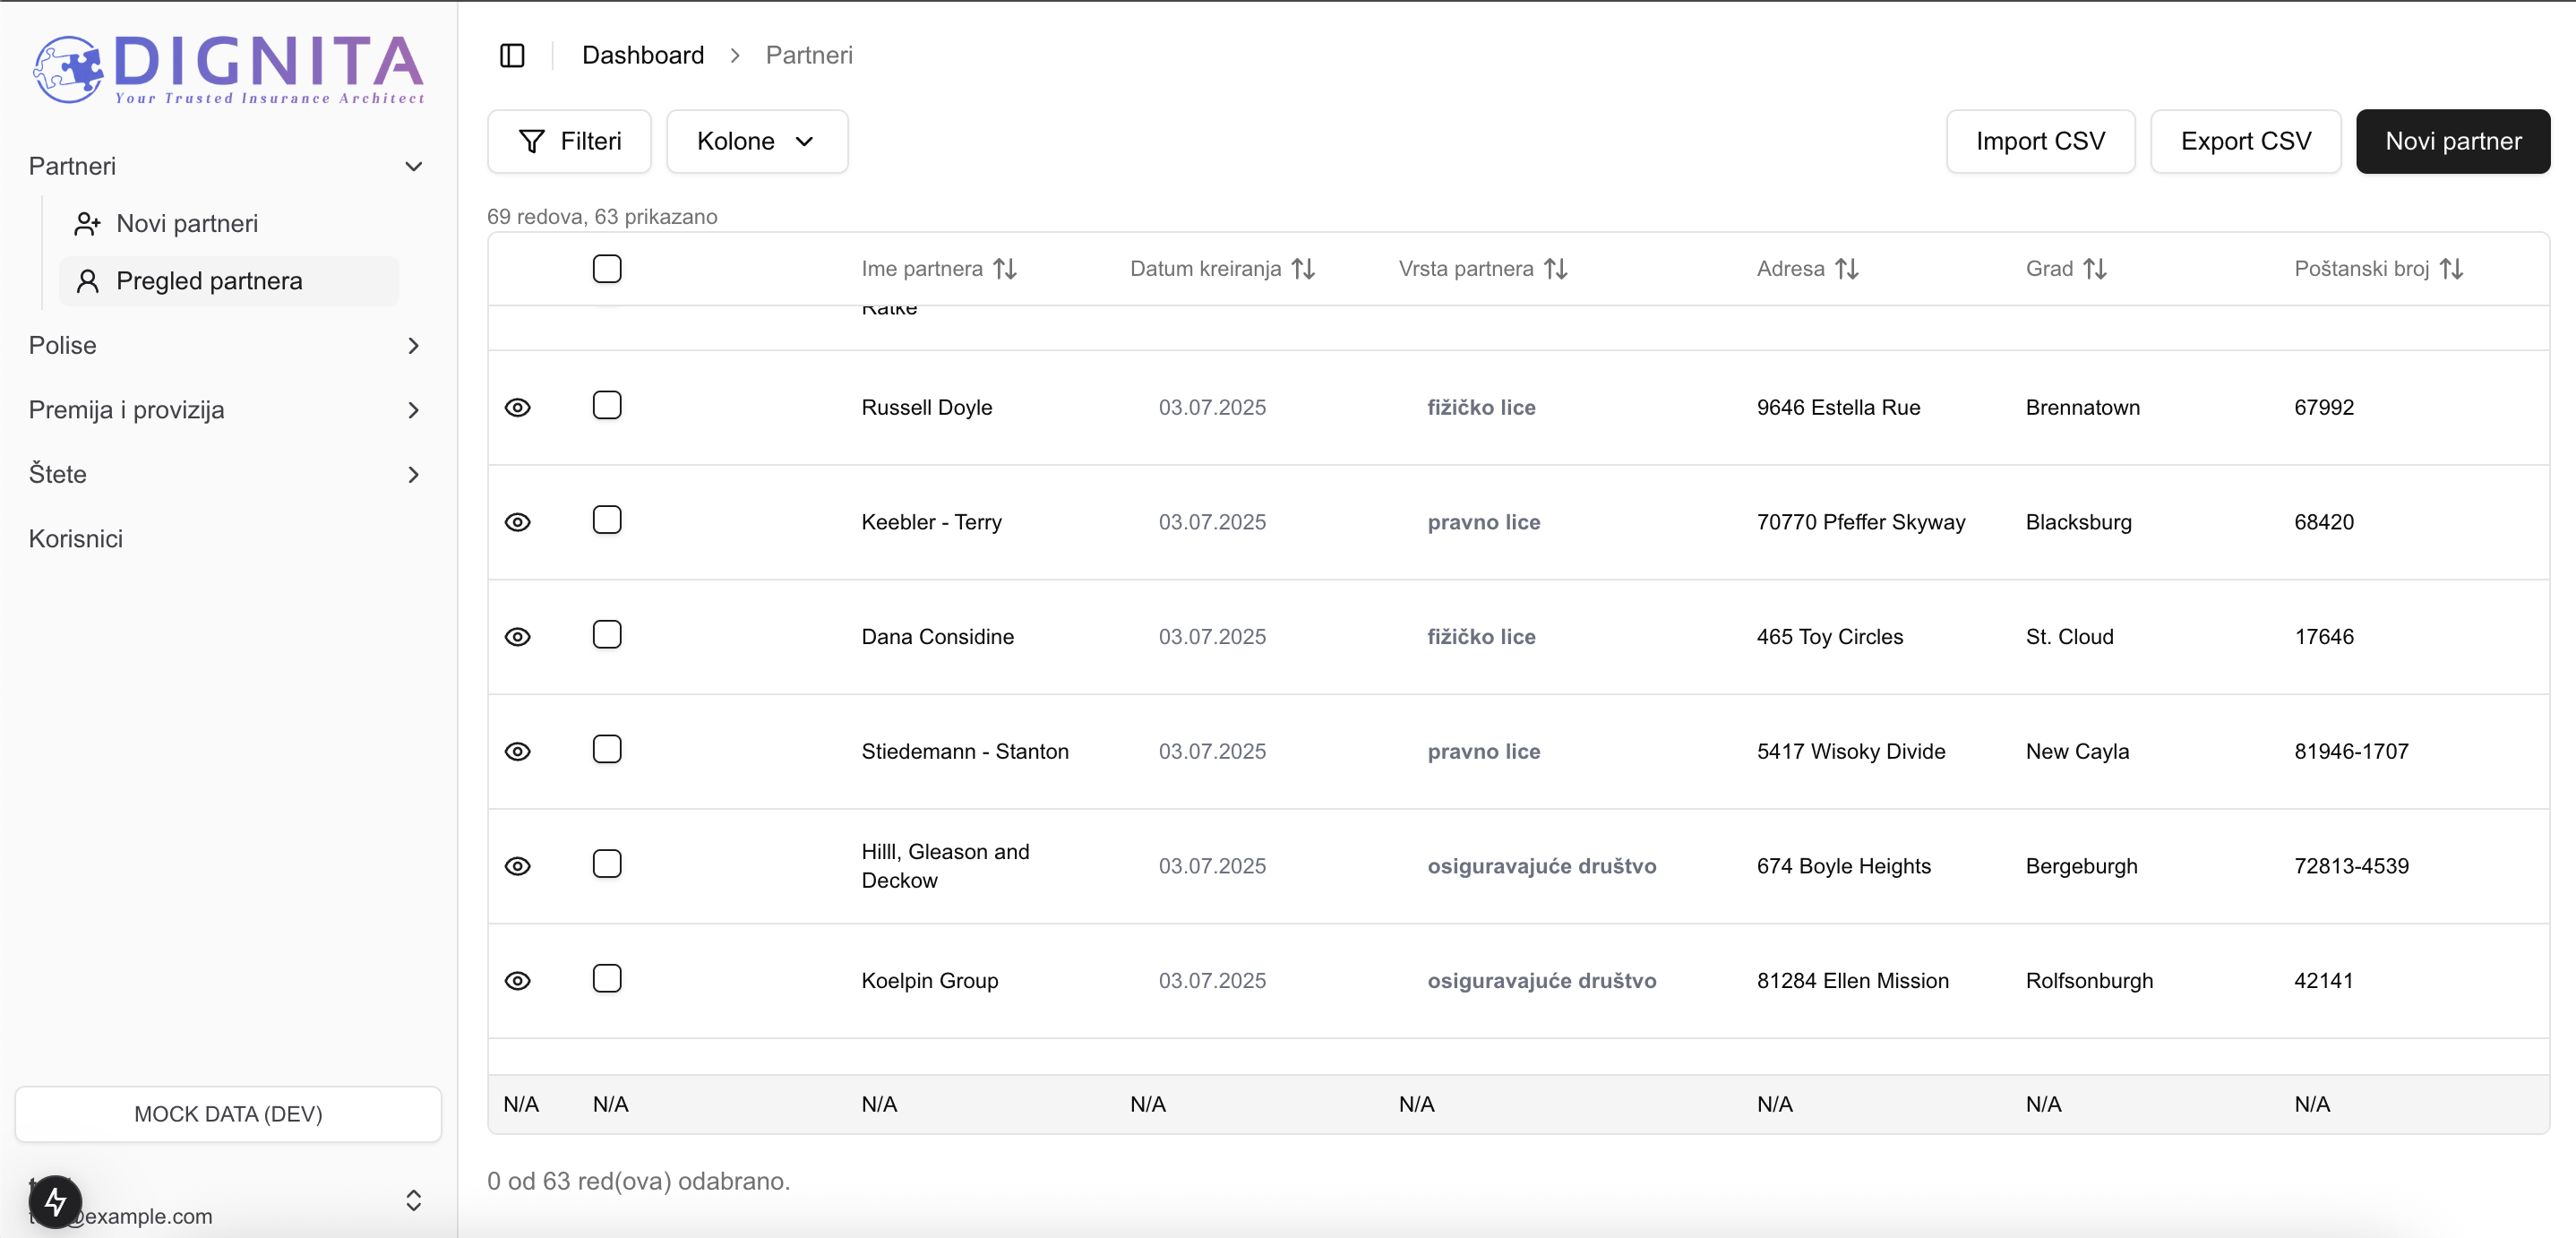Check the select-all checkbox in header
Viewport: 2576px width, 1238px height.
point(607,268)
